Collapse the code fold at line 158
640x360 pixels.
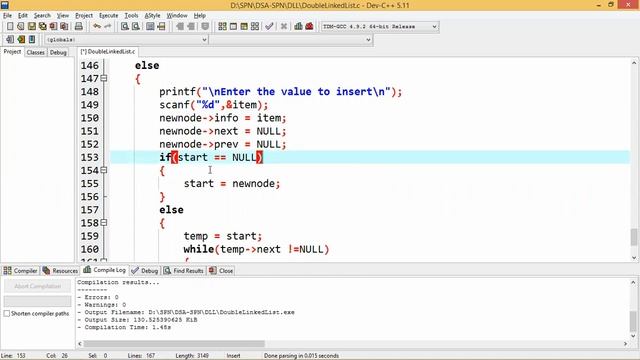pos(104,222)
